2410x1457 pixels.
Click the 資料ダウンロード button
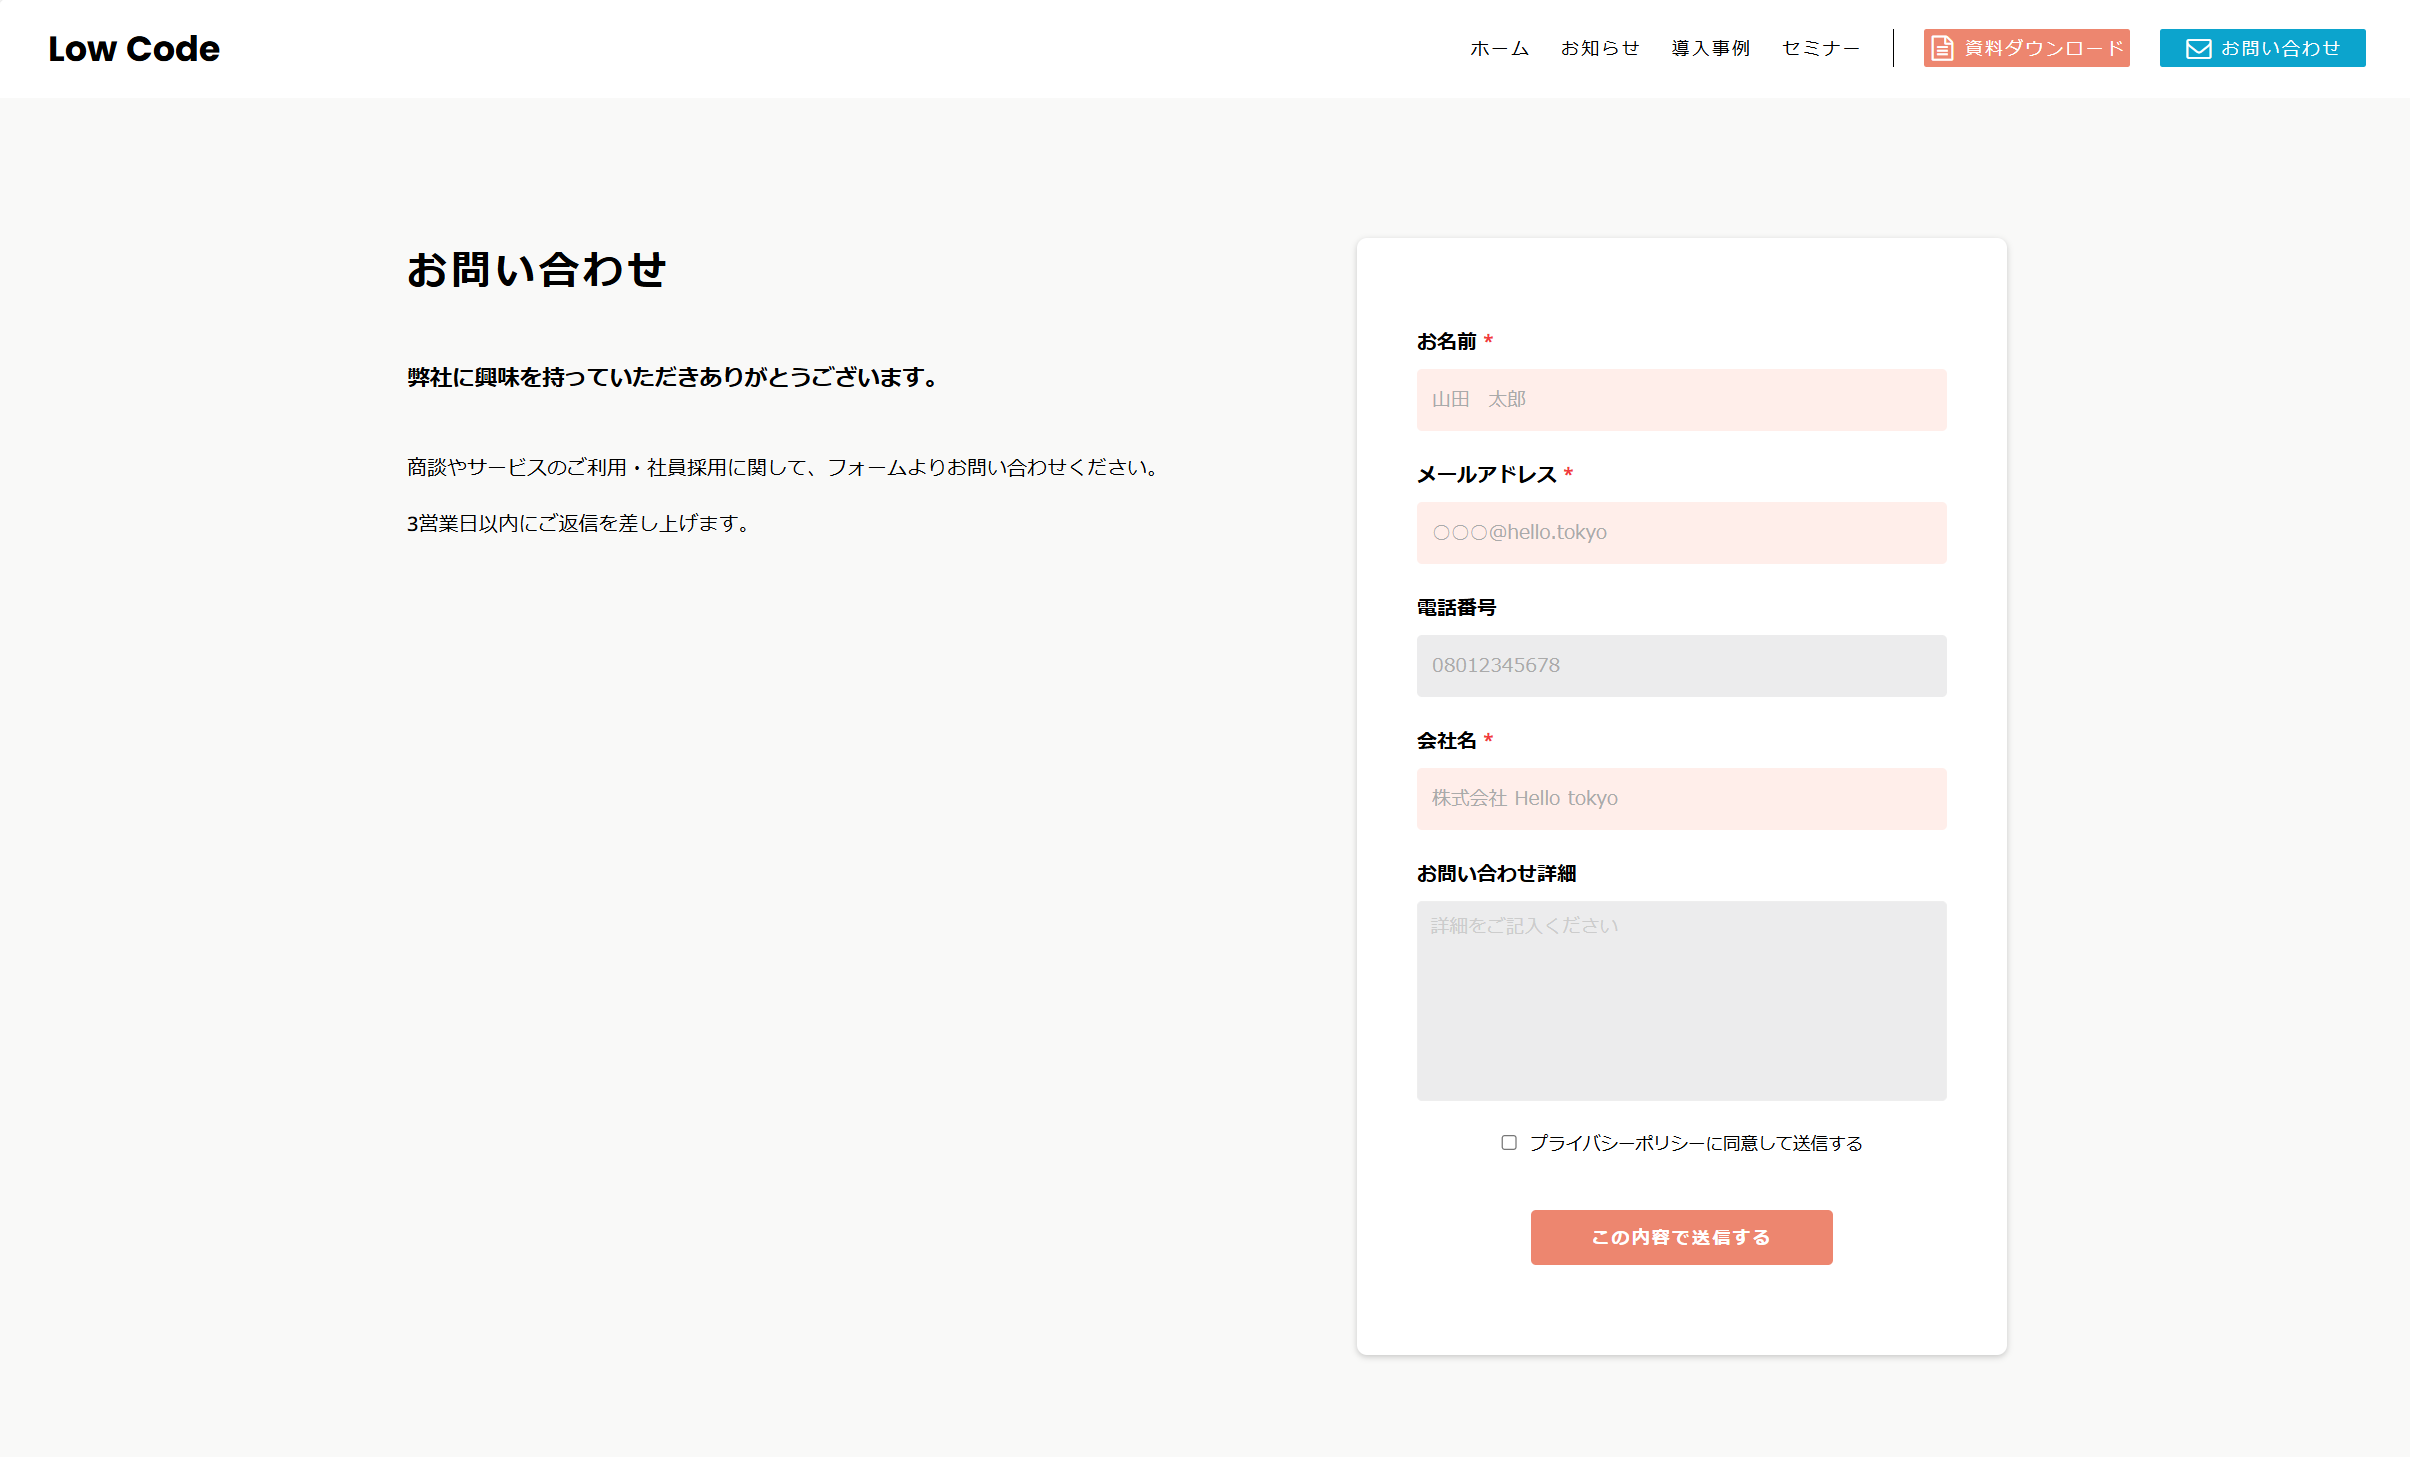click(2026, 47)
